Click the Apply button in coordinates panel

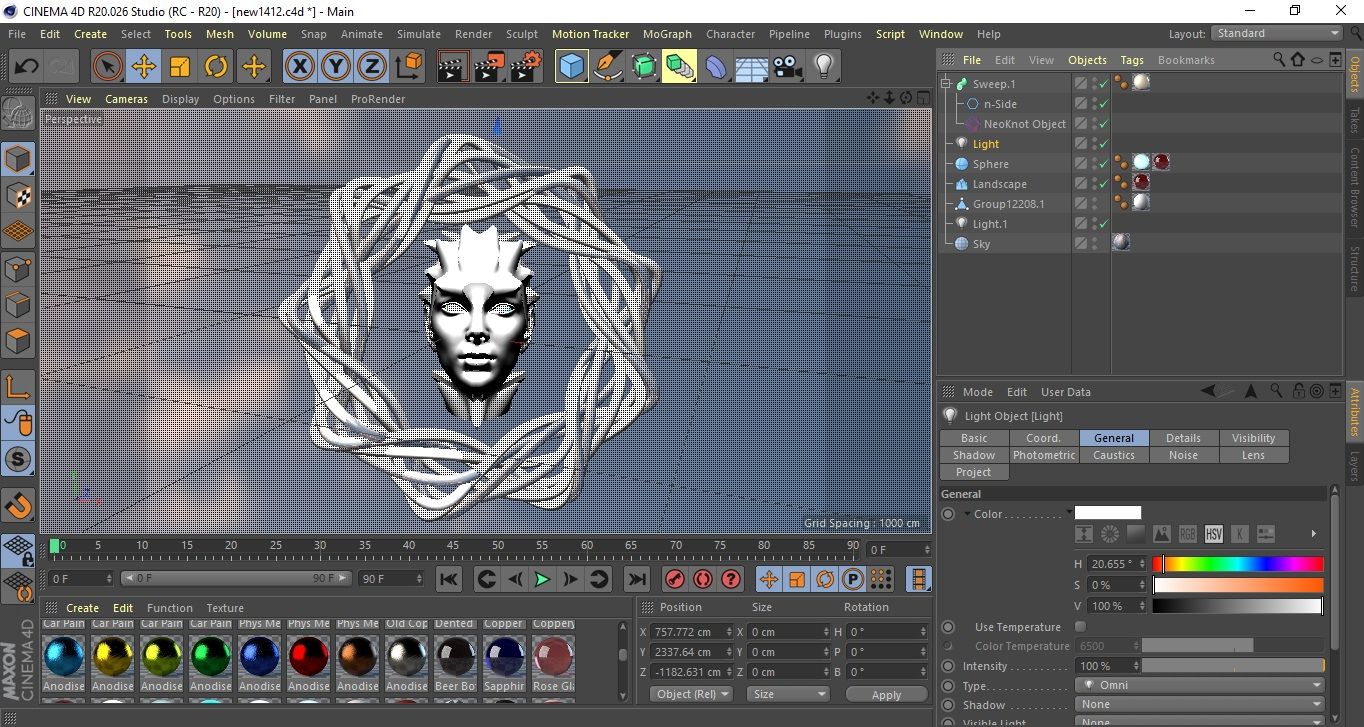886,694
